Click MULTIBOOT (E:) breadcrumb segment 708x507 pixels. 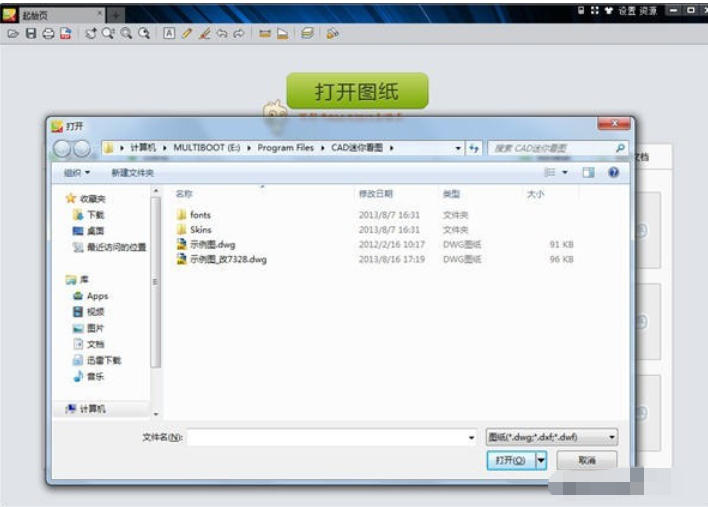(x=207, y=148)
